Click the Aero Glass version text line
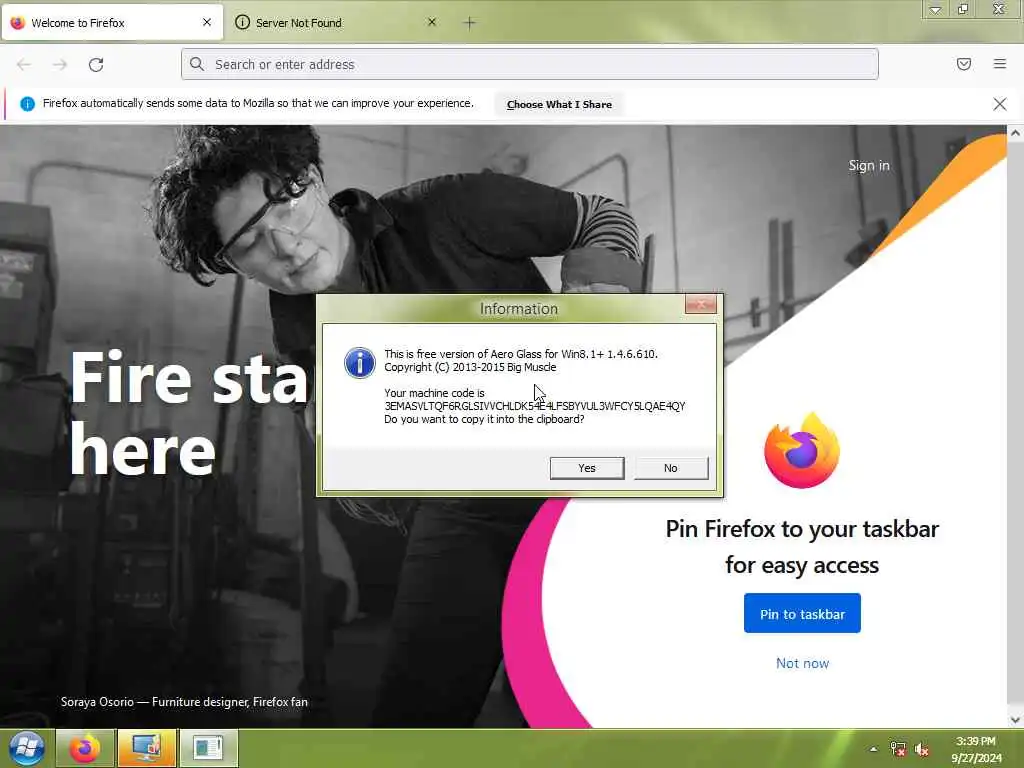The height and width of the screenshot is (768, 1024). point(520,354)
